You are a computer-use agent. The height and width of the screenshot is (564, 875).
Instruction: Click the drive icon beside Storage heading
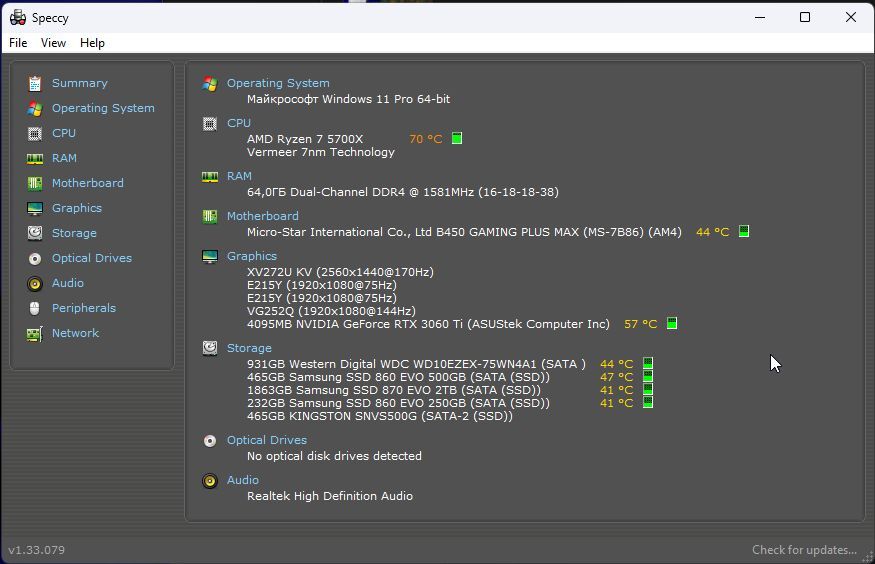pyautogui.click(x=210, y=348)
